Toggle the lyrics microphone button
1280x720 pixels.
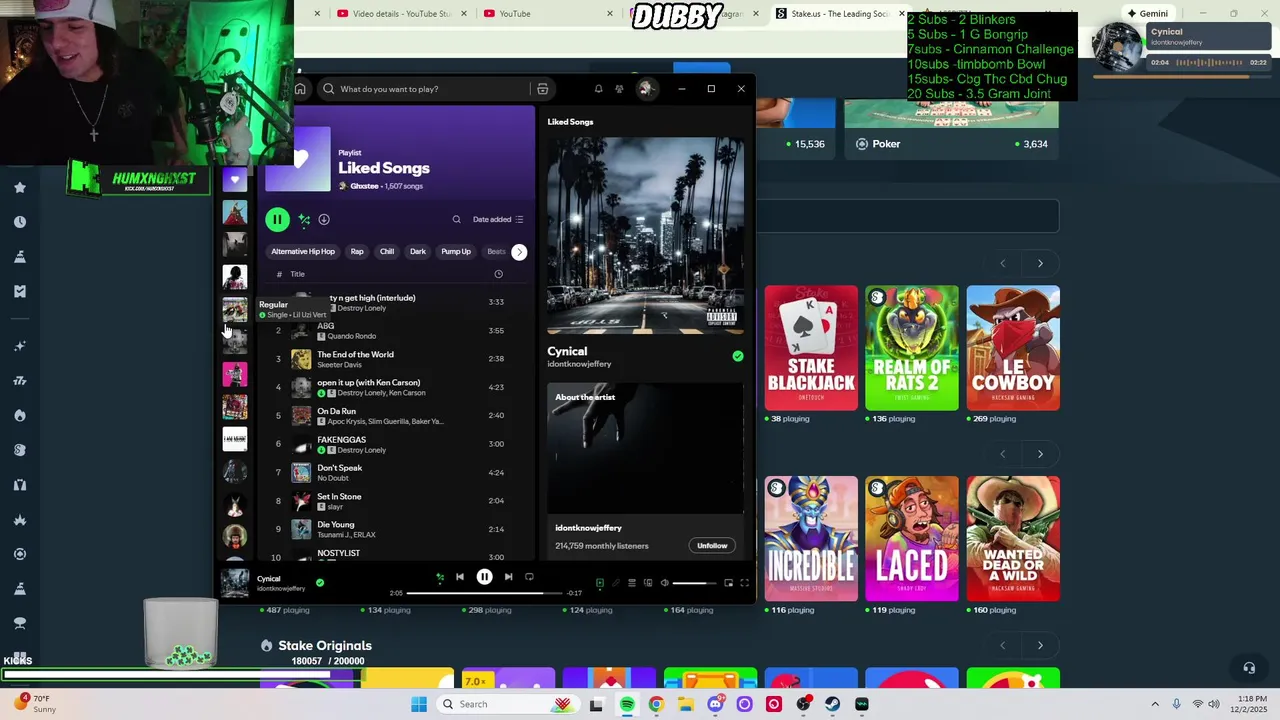coord(616,583)
